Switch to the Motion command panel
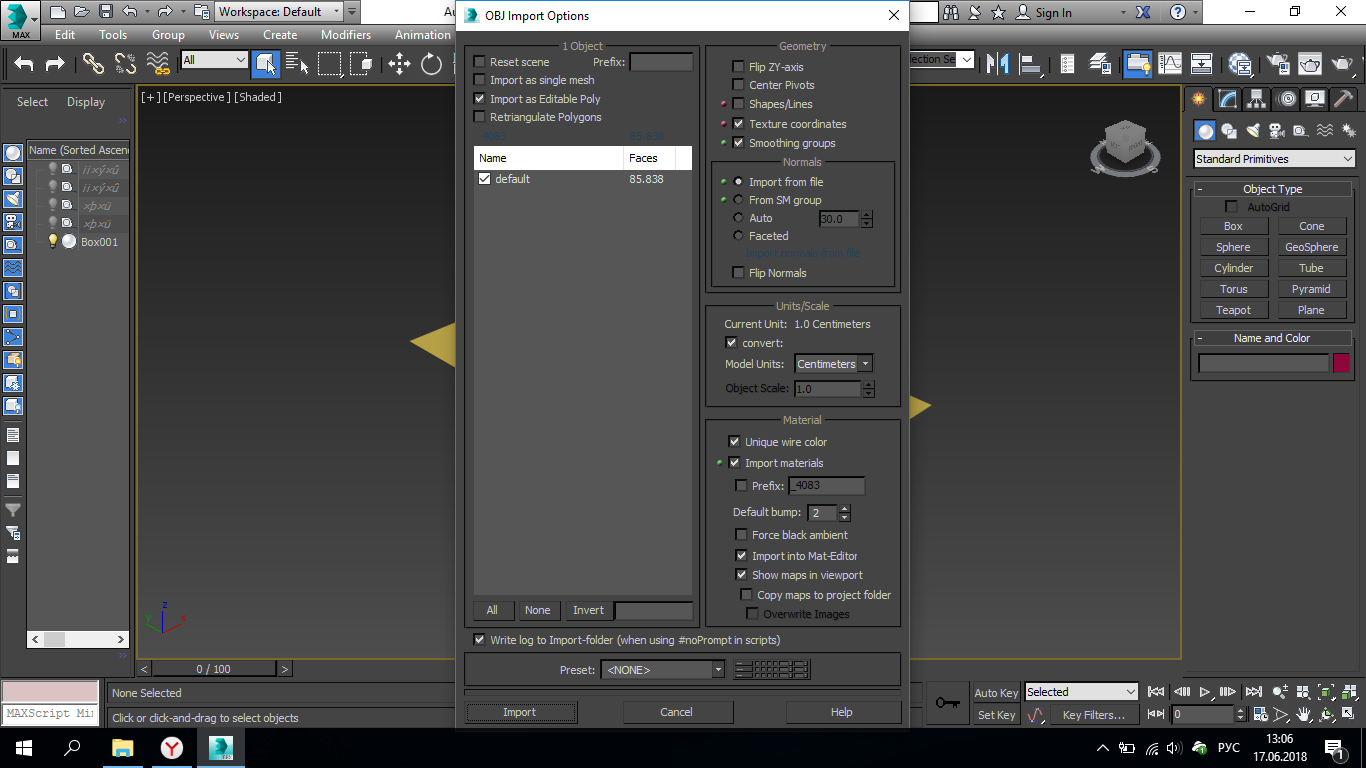The image size is (1366, 768). [1287, 99]
